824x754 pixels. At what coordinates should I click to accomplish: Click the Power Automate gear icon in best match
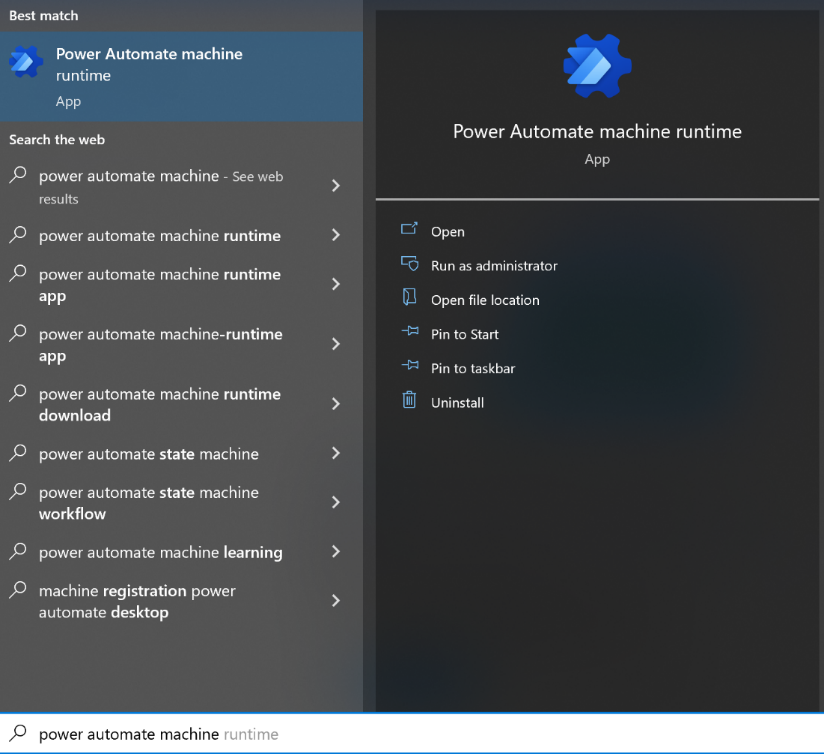coord(26,62)
